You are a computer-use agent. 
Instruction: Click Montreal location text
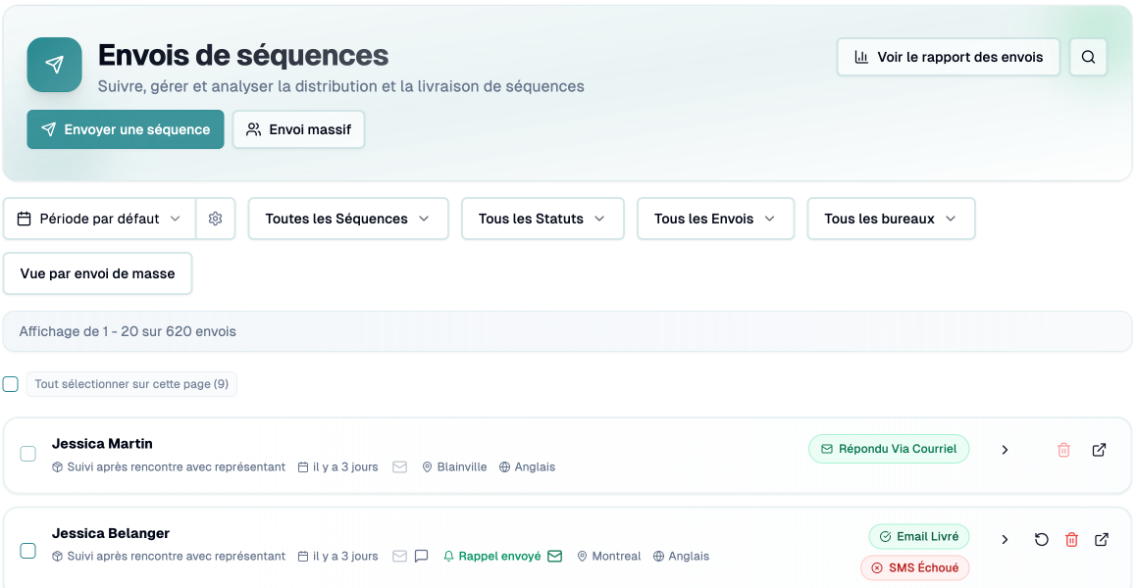[x=617, y=556]
